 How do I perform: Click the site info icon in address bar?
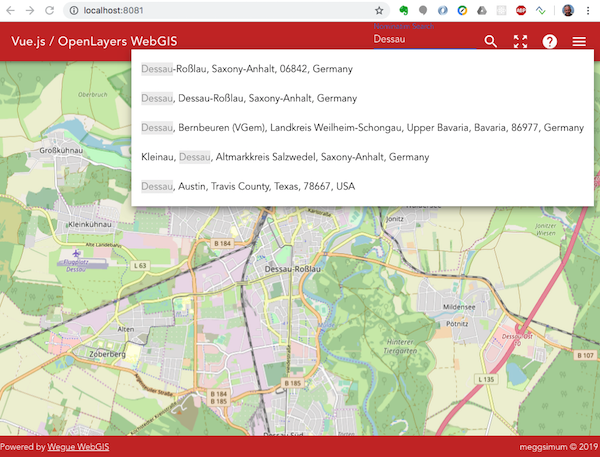coord(73,10)
